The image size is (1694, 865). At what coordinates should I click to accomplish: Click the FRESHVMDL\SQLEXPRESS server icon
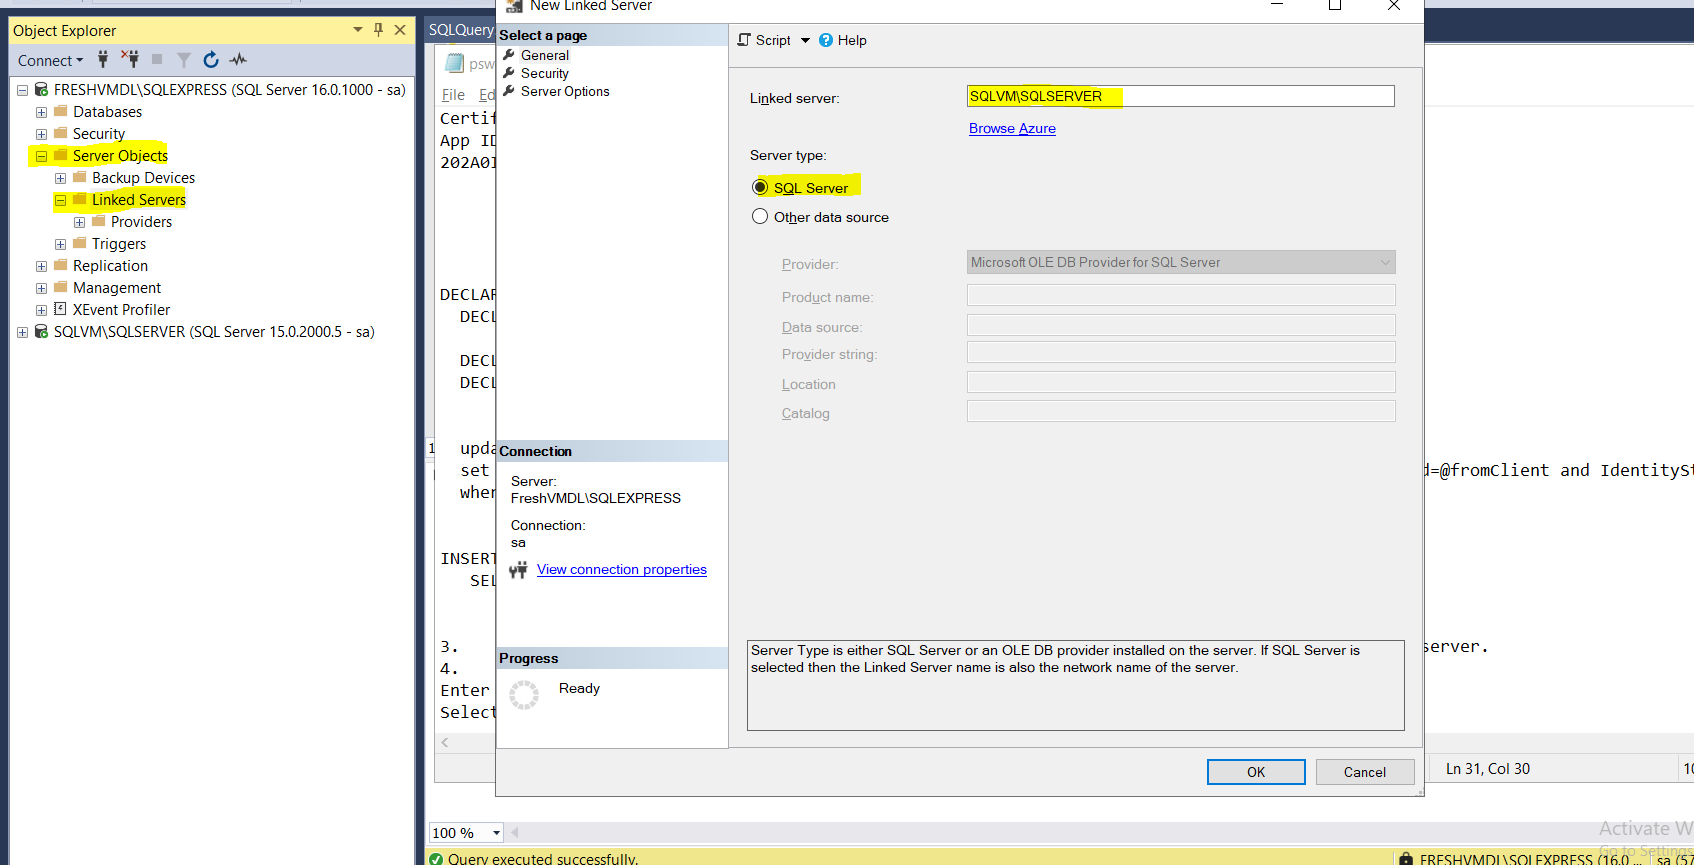[x=41, y=89]
